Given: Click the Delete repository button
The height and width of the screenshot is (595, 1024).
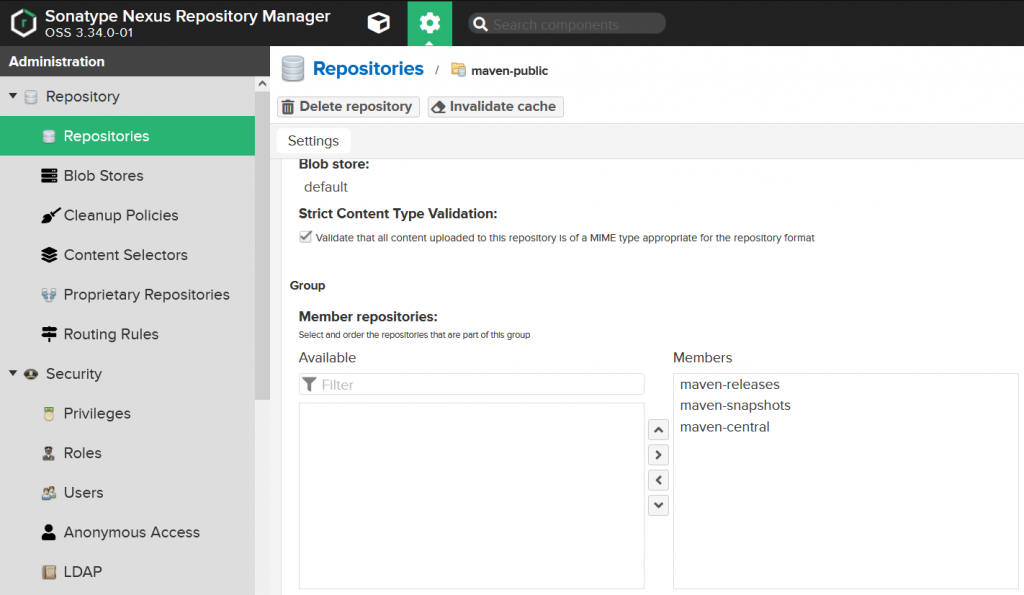Looking at the screenshot, I should pyautogui.click(x=348, y=106).
